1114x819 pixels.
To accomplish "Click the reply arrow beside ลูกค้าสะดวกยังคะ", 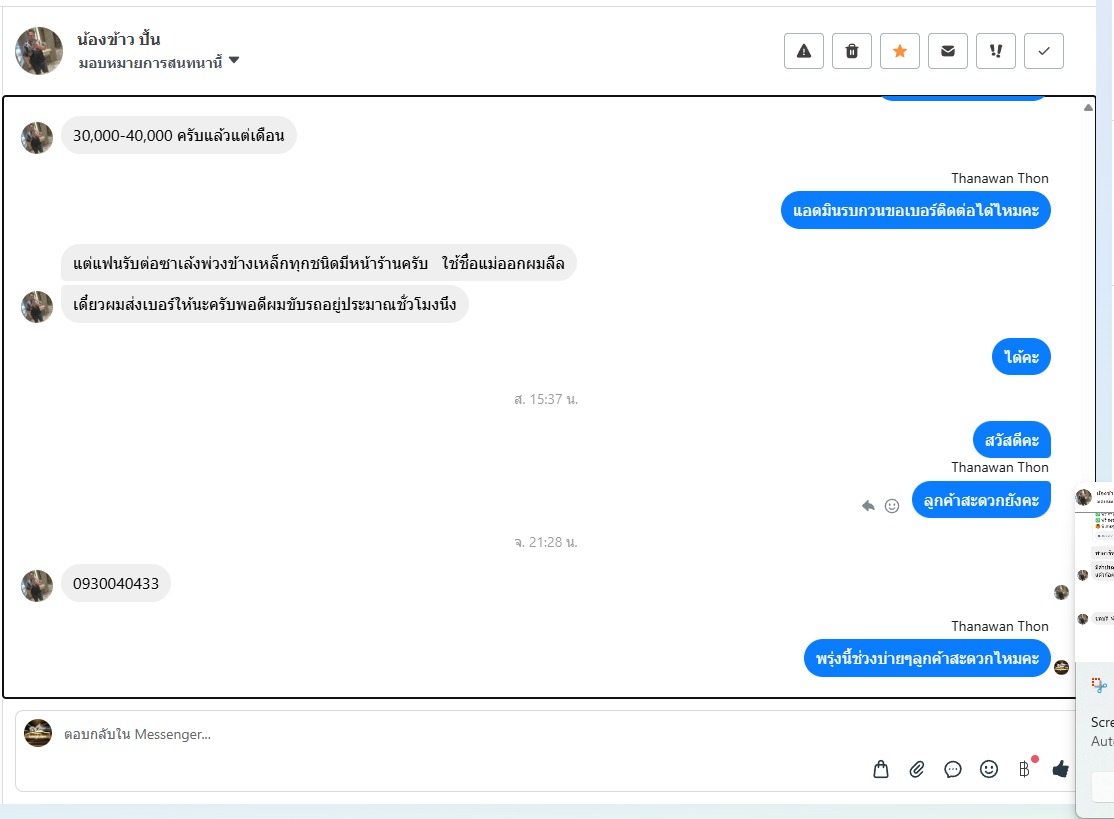I will coord(868,506).
